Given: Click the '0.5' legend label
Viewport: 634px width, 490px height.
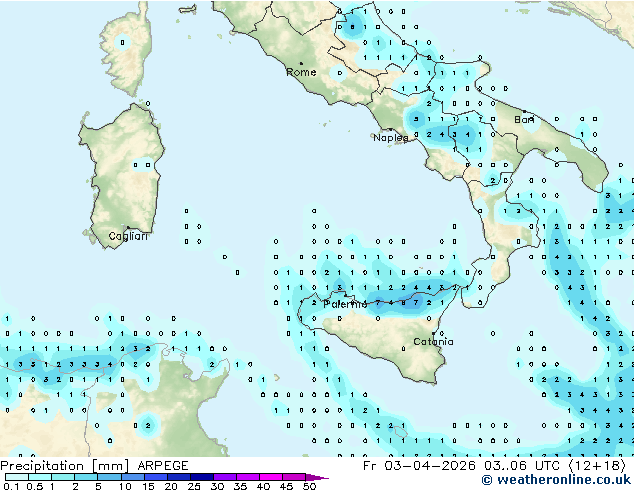Looking at the screenshot, I should coord(35,486).
